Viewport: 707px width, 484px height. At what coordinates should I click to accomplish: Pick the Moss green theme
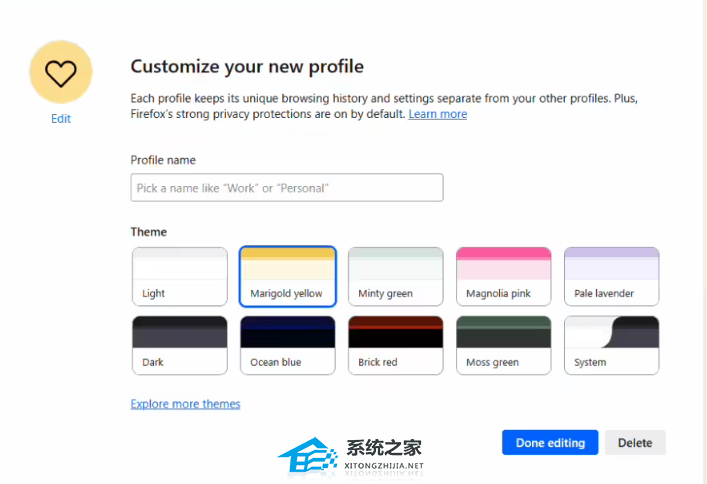[503, 346]
